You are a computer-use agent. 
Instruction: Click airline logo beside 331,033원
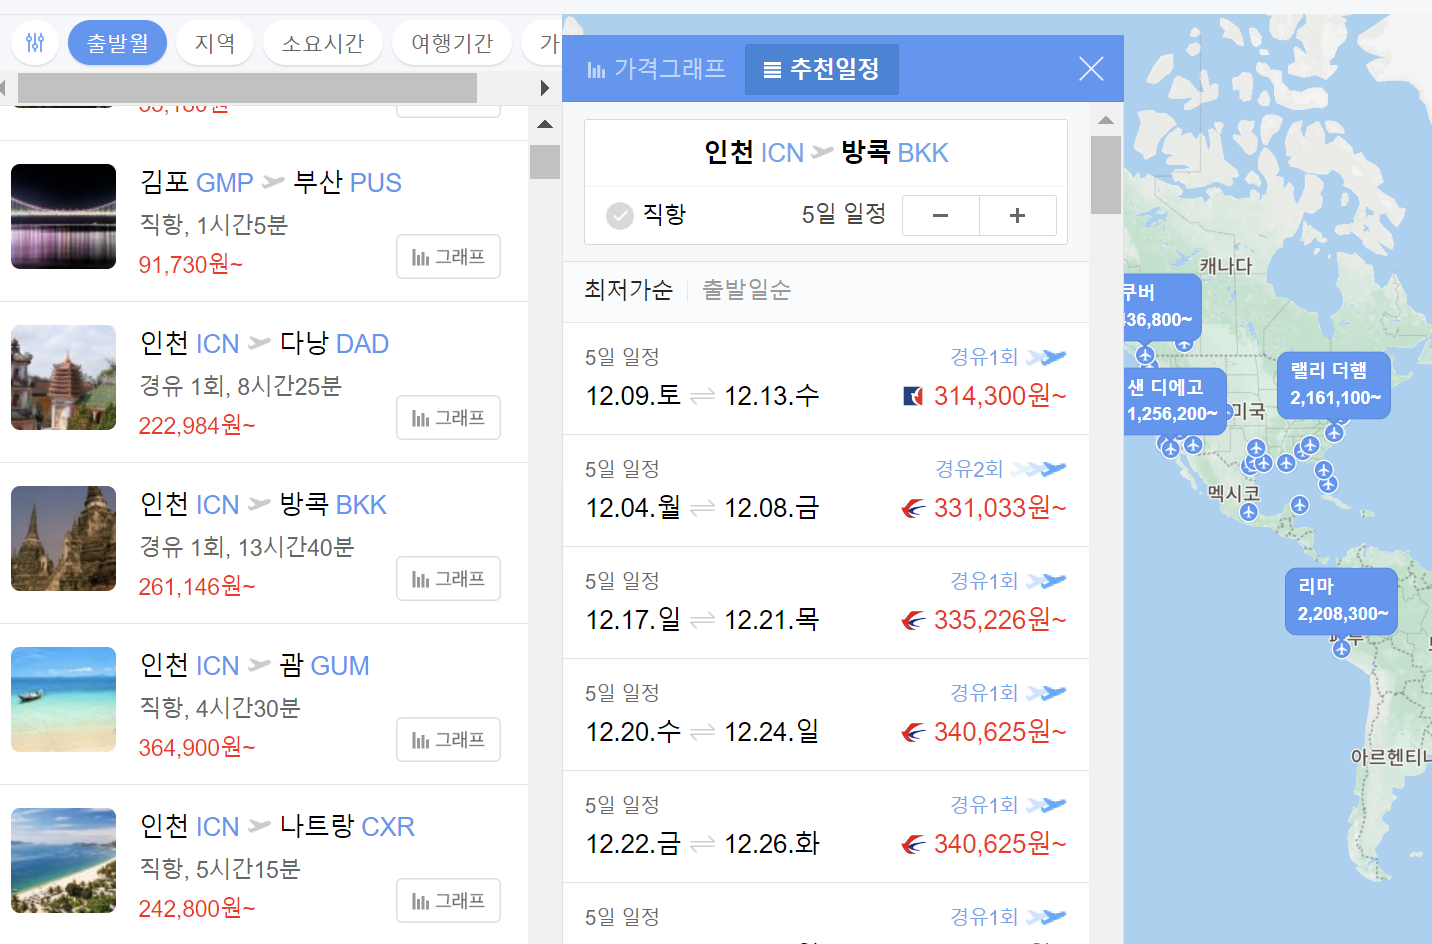click(x=913, y=508)
